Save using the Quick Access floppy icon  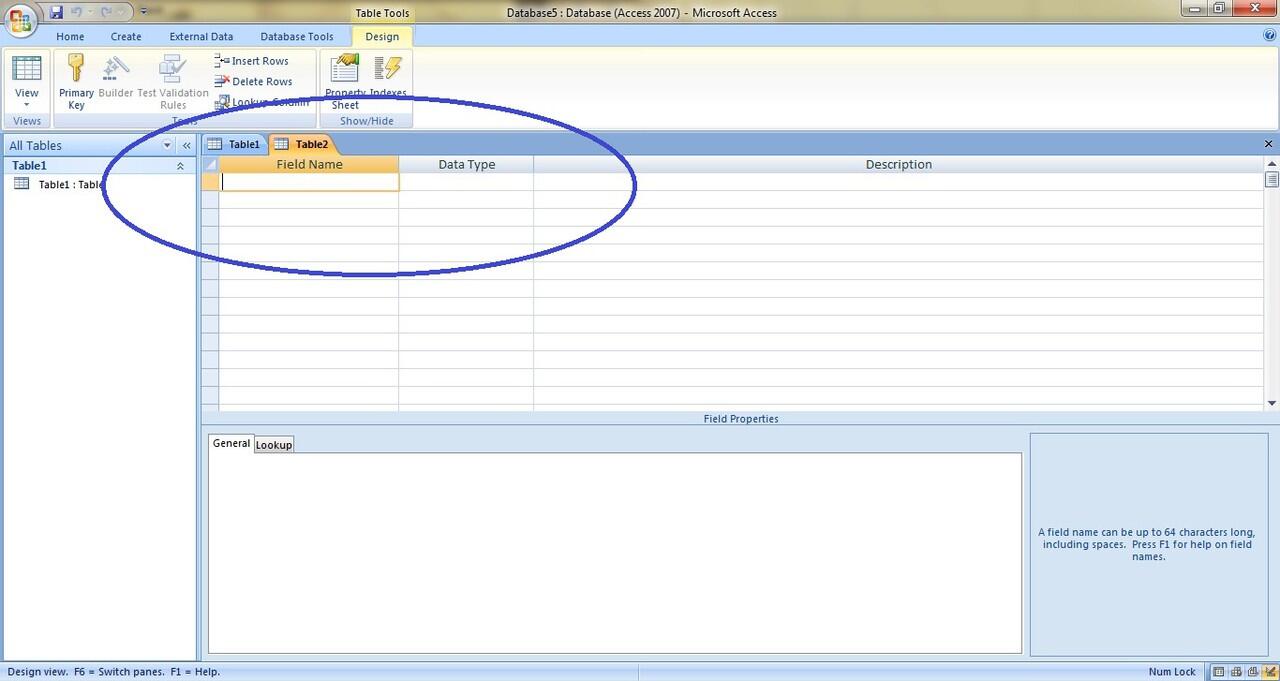click(x=56, y=12)
